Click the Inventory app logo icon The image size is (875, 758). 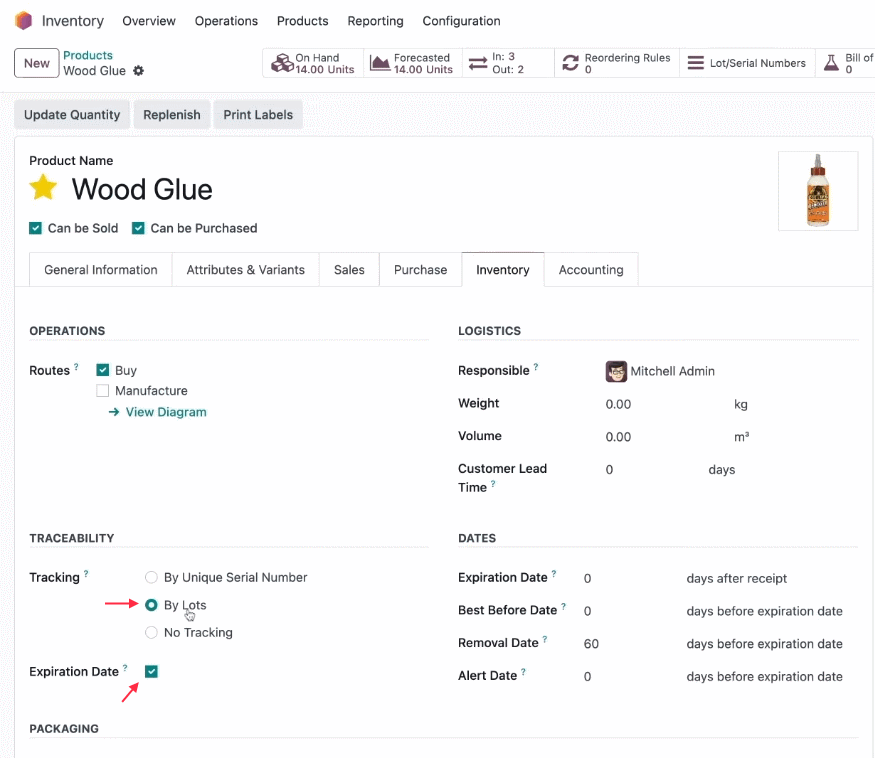23,21
